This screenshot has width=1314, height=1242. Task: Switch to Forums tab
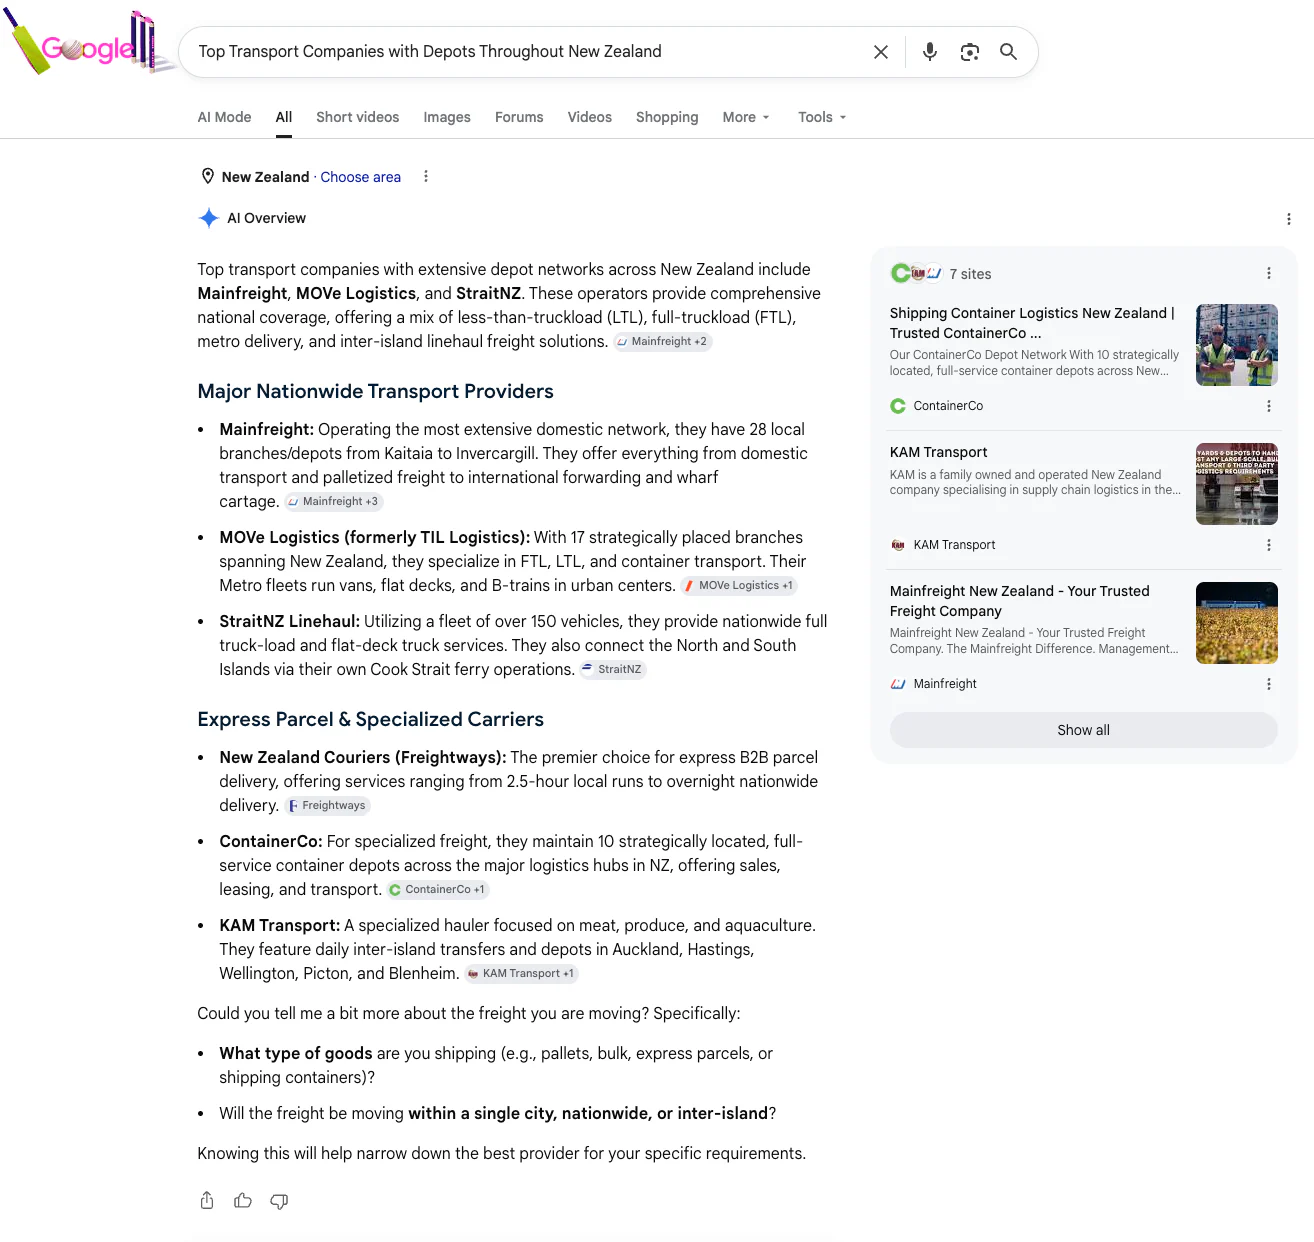click(x=519, y=117)
